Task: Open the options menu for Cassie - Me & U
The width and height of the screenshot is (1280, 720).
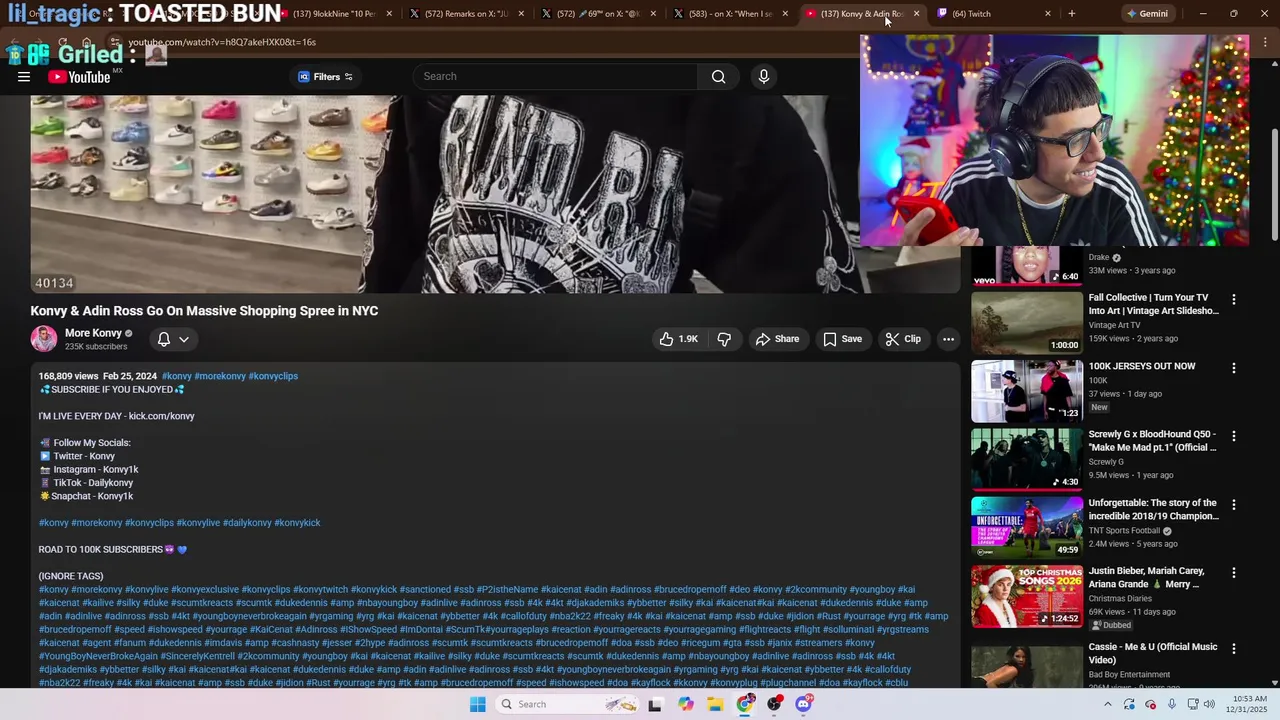Action: pyautogui.click(x=1233, y=649)
